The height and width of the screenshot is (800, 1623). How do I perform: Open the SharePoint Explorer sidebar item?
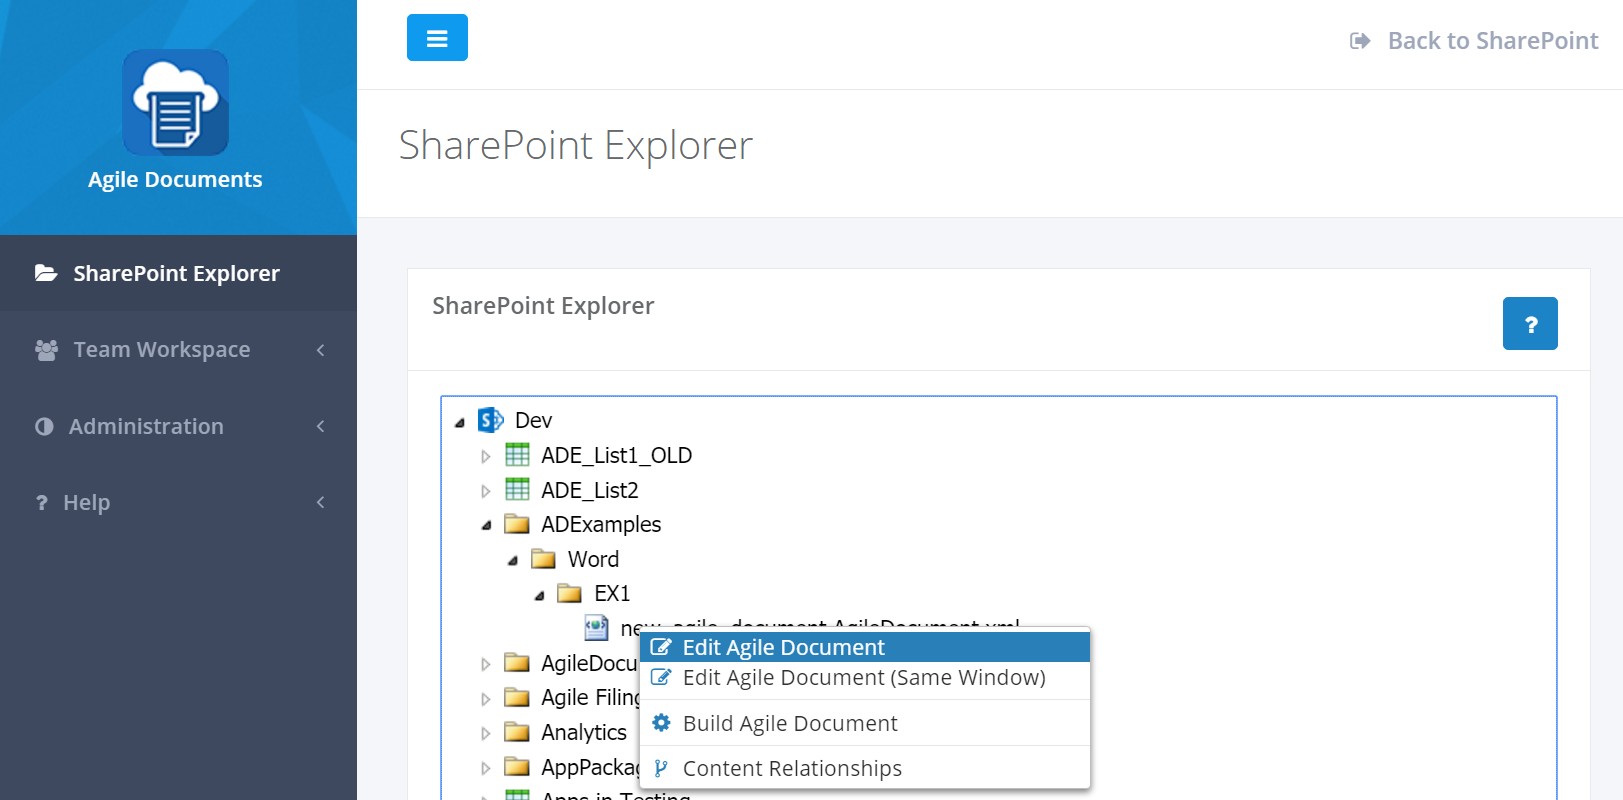178,273
